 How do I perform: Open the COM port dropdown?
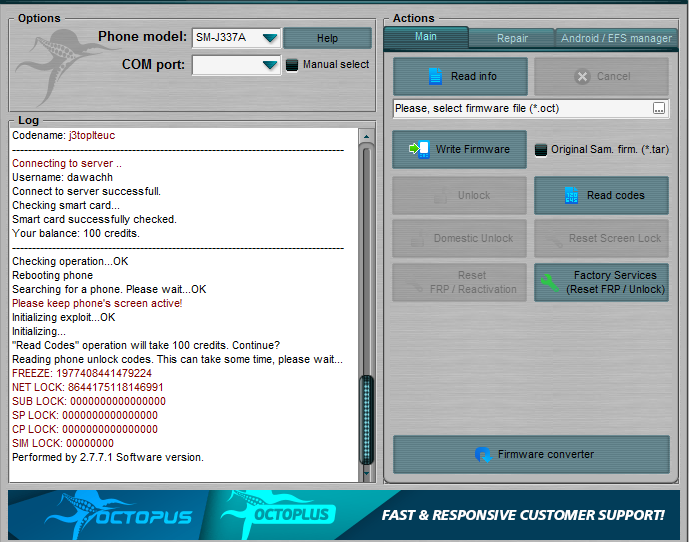(x=270, y=65)
